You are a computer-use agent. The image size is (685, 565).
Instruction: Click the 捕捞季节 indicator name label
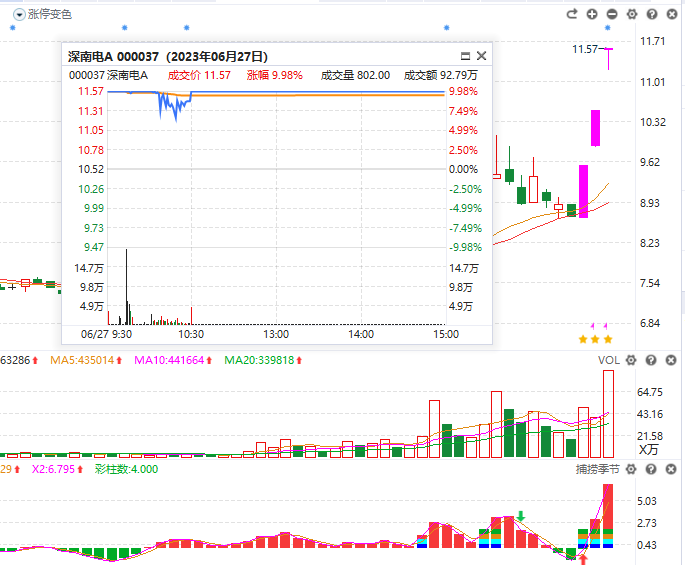tap(598, 469)
